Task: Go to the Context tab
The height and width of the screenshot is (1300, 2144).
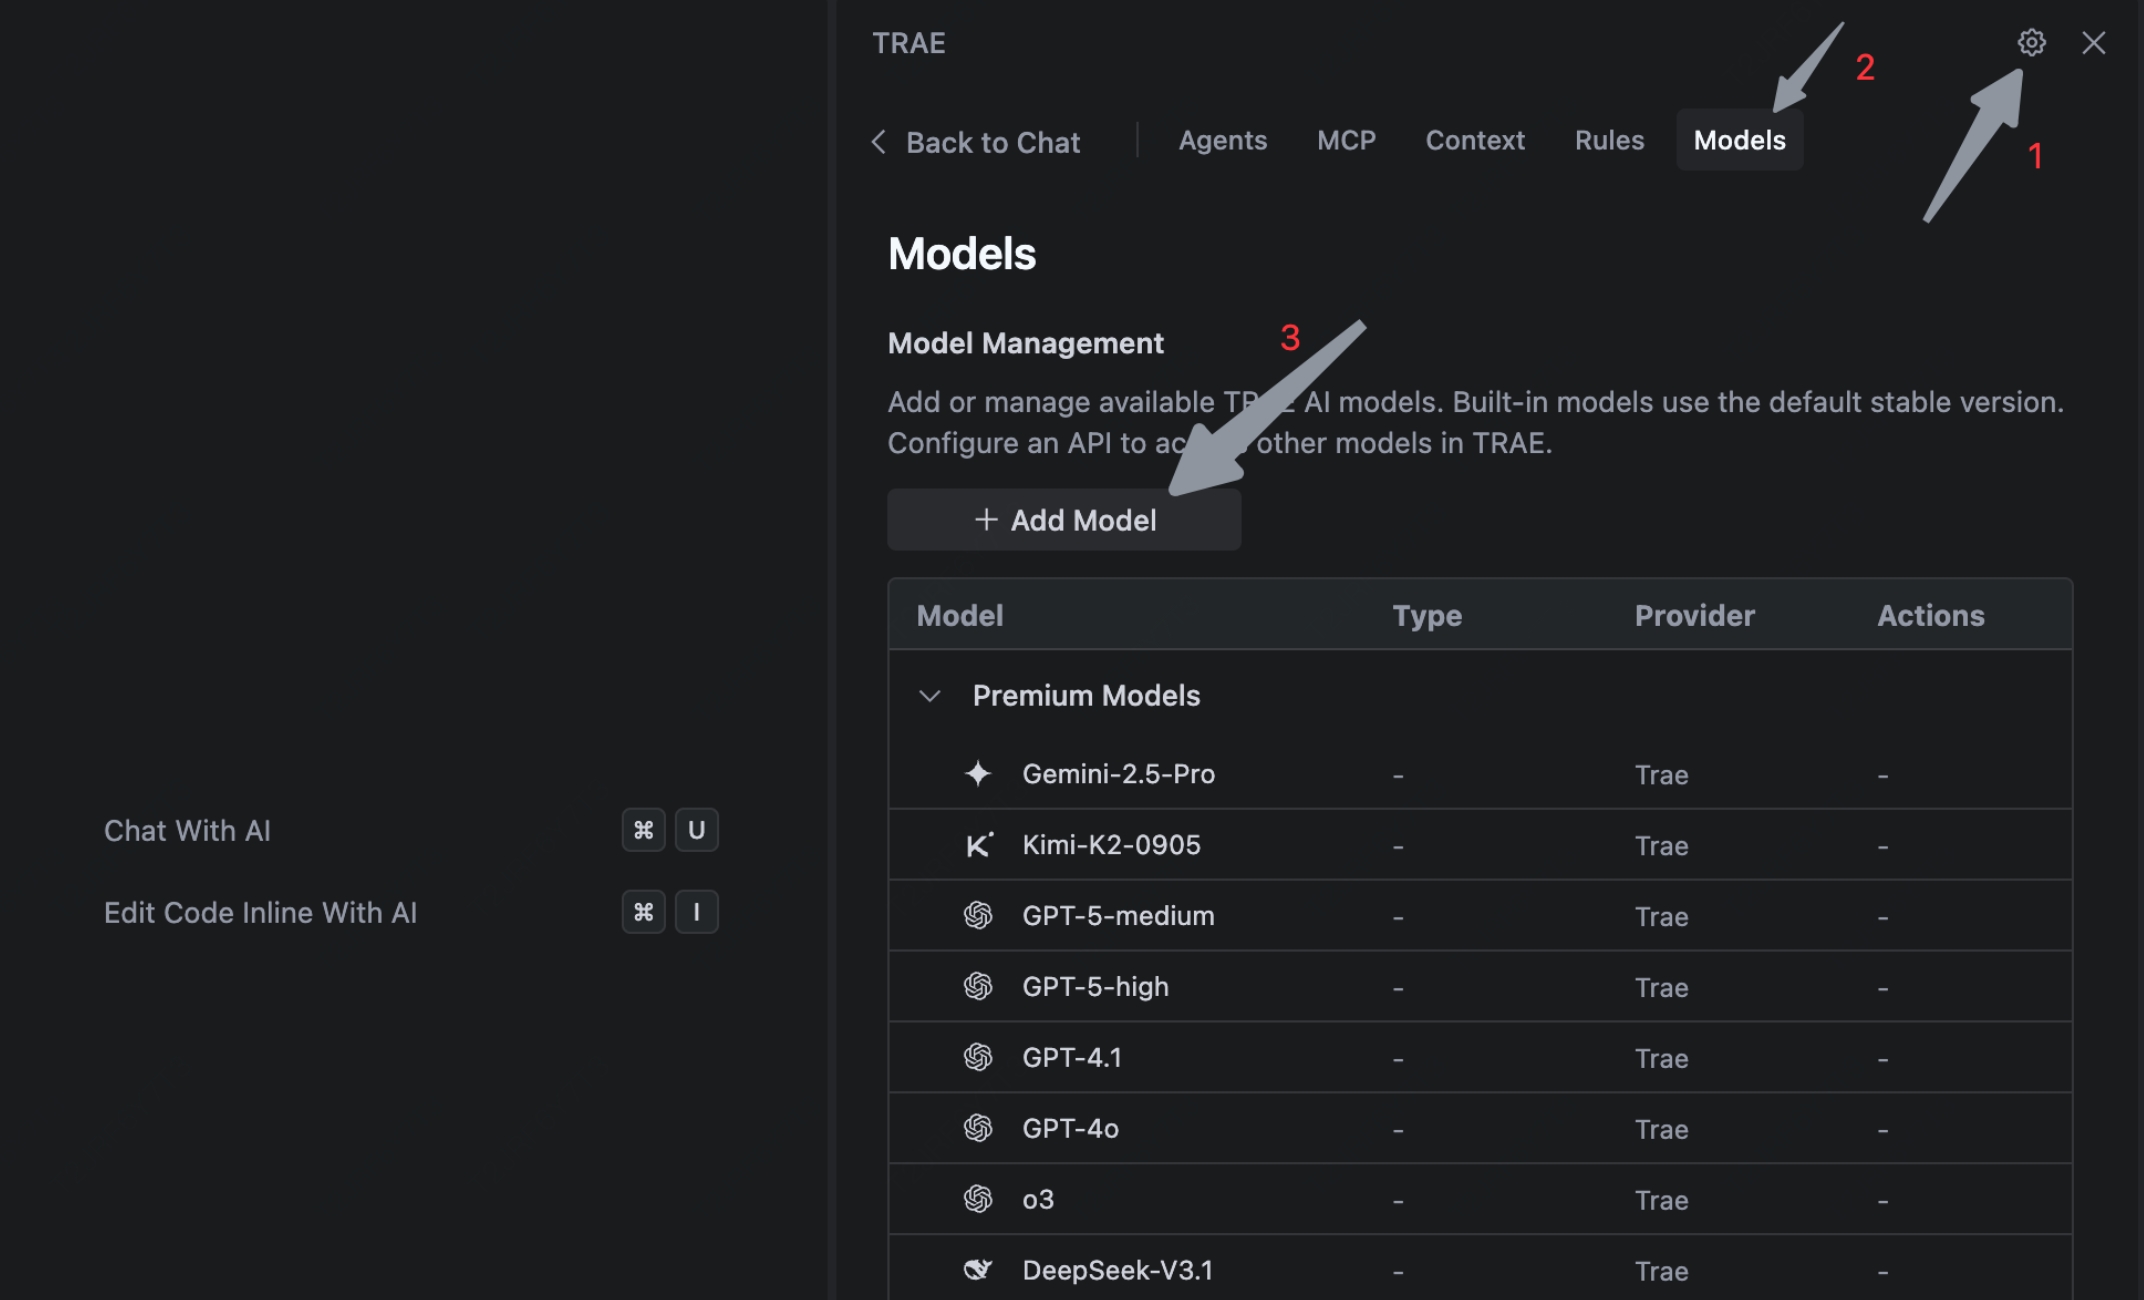Action: click(1474, 141)
